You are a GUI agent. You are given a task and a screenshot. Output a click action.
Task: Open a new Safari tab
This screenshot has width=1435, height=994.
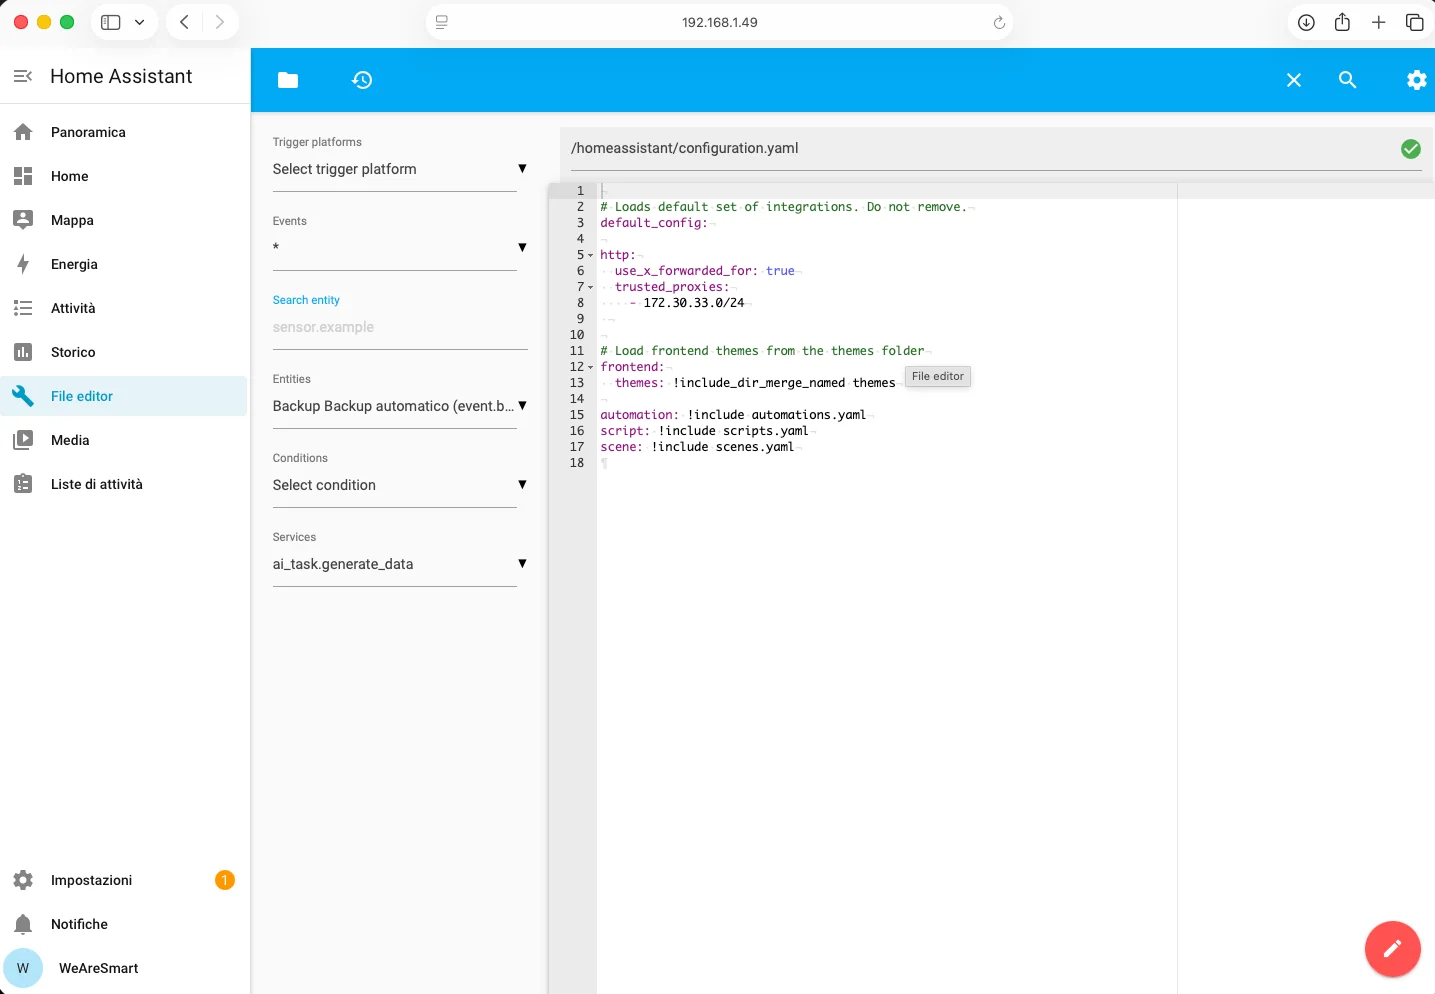click(x=1379, y=22)
